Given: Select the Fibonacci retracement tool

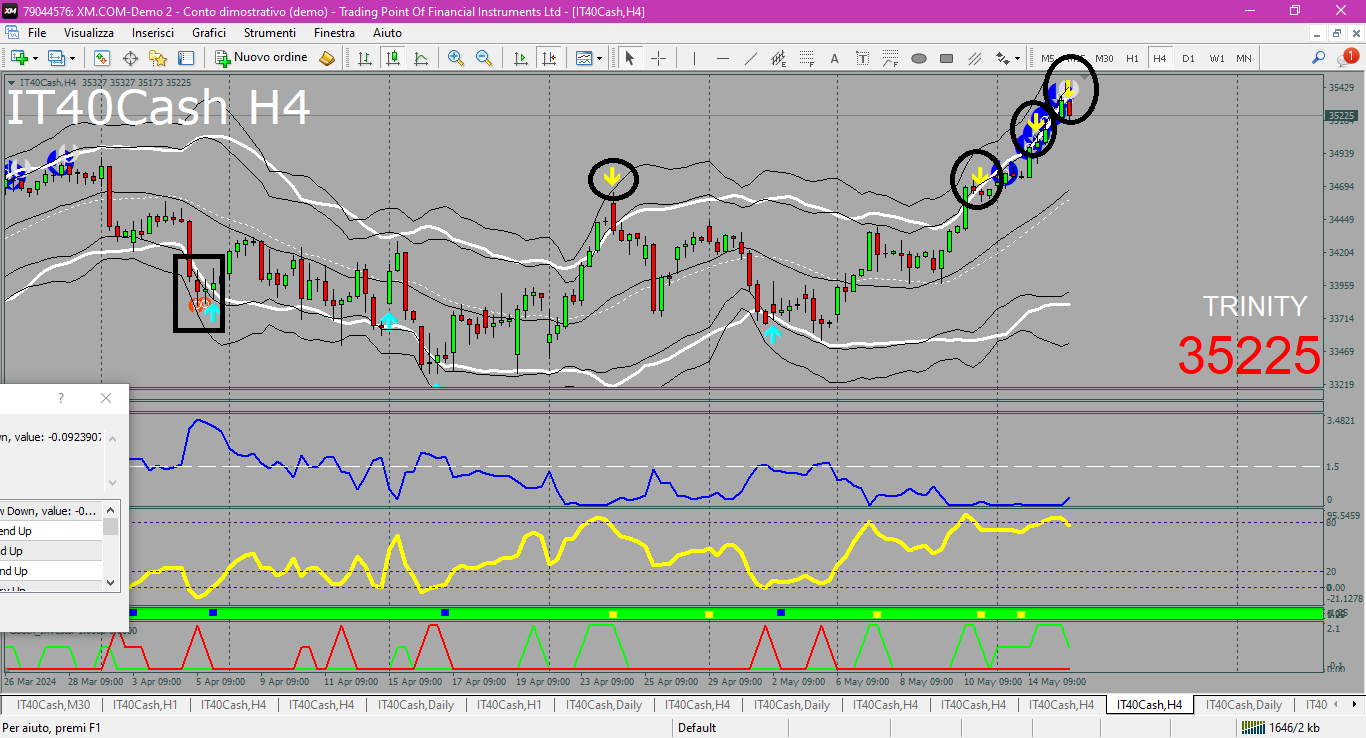Looking at the screenshot, I should 806,58.
